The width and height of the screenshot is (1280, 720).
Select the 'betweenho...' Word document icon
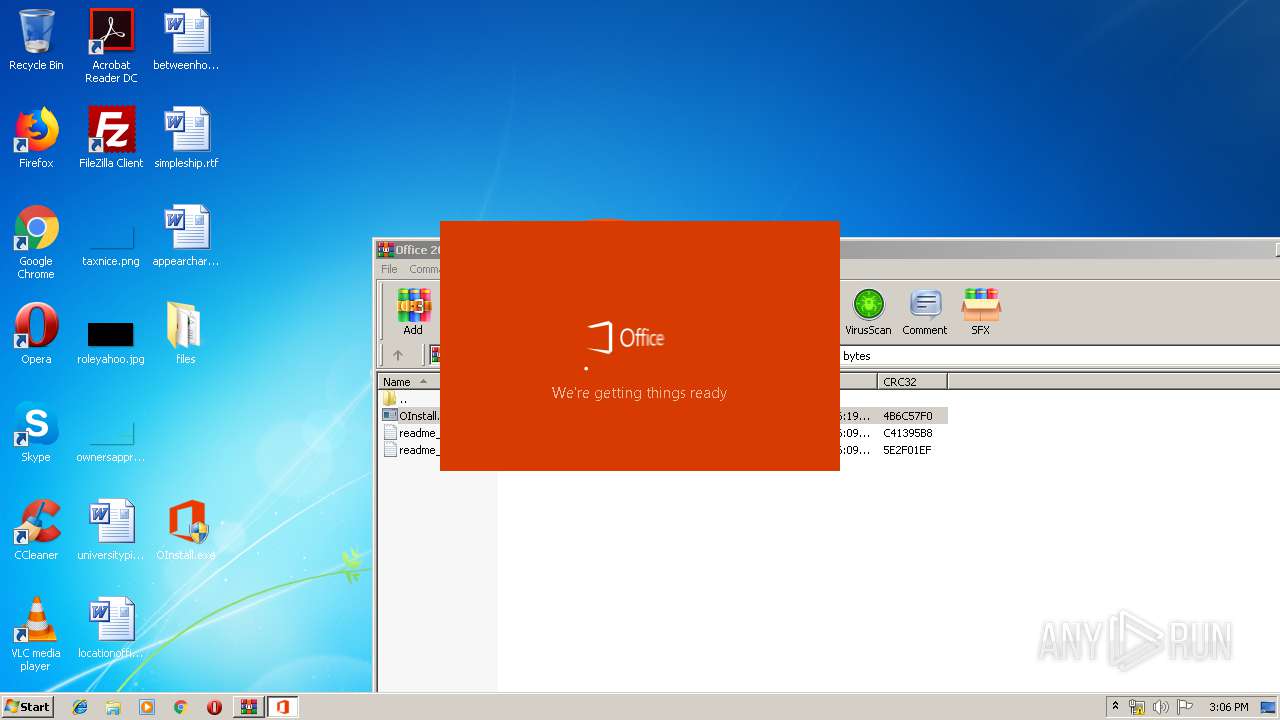[186, 40]
